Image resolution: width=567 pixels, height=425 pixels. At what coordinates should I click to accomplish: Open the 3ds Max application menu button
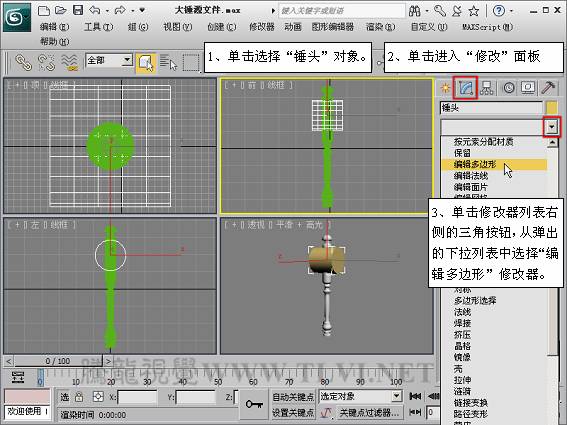17,17
